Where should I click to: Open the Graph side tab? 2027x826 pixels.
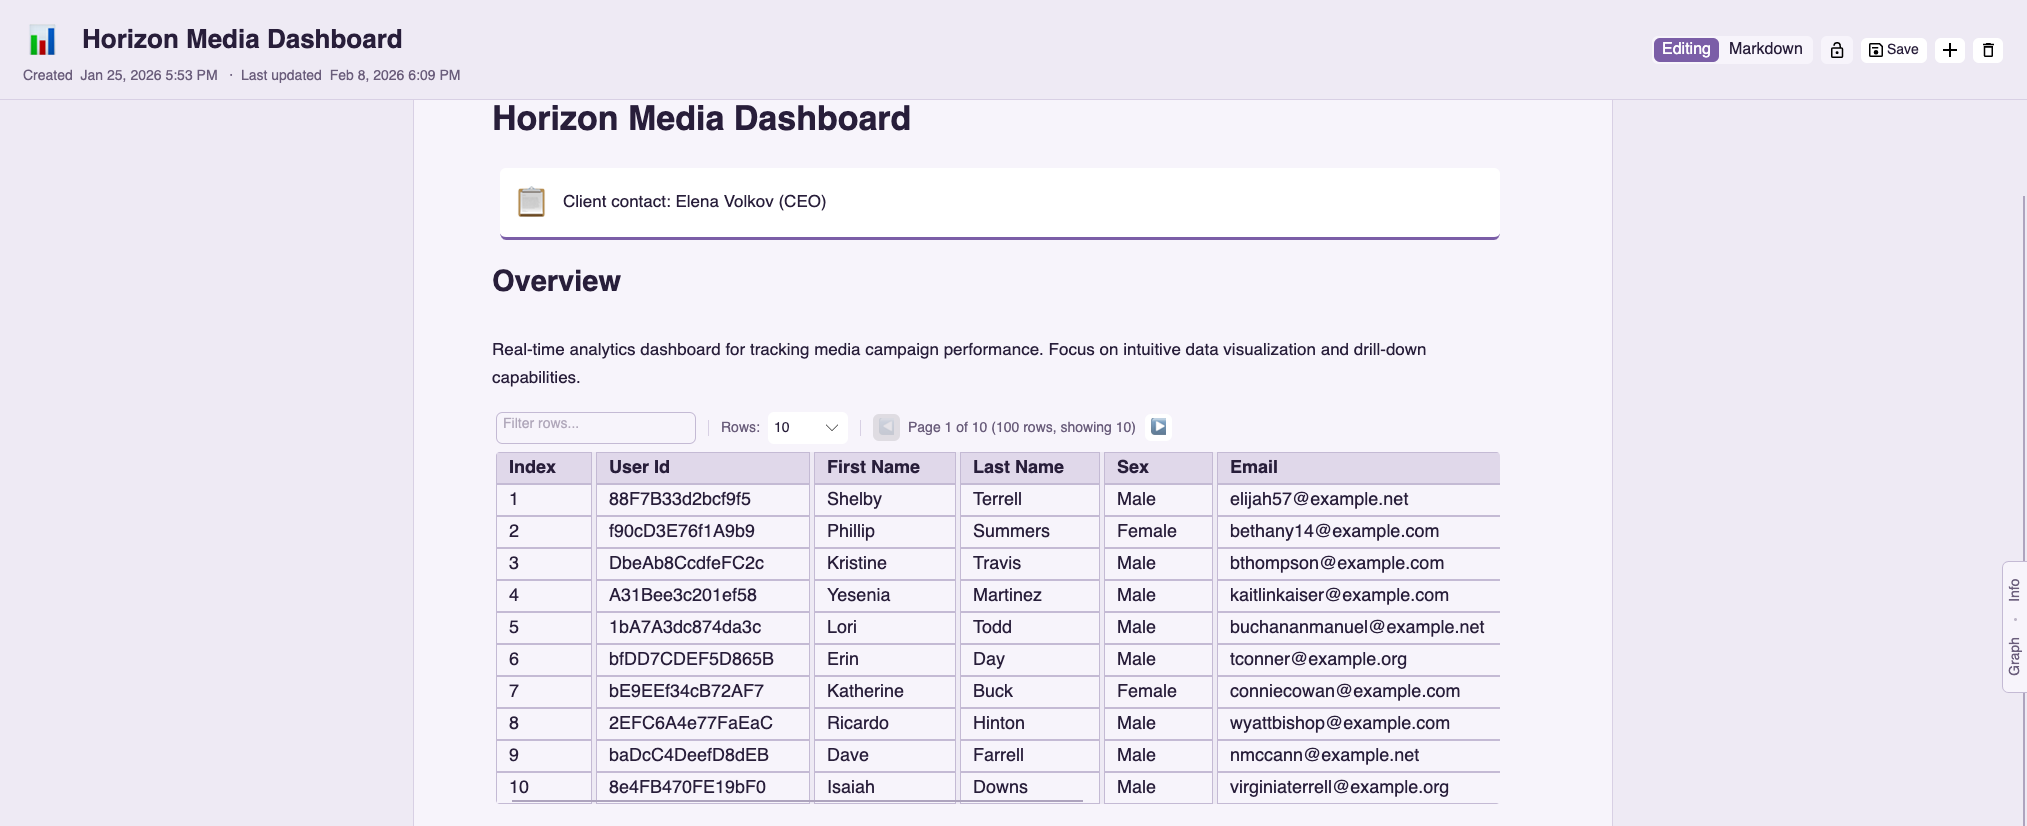pos(2014,656)
